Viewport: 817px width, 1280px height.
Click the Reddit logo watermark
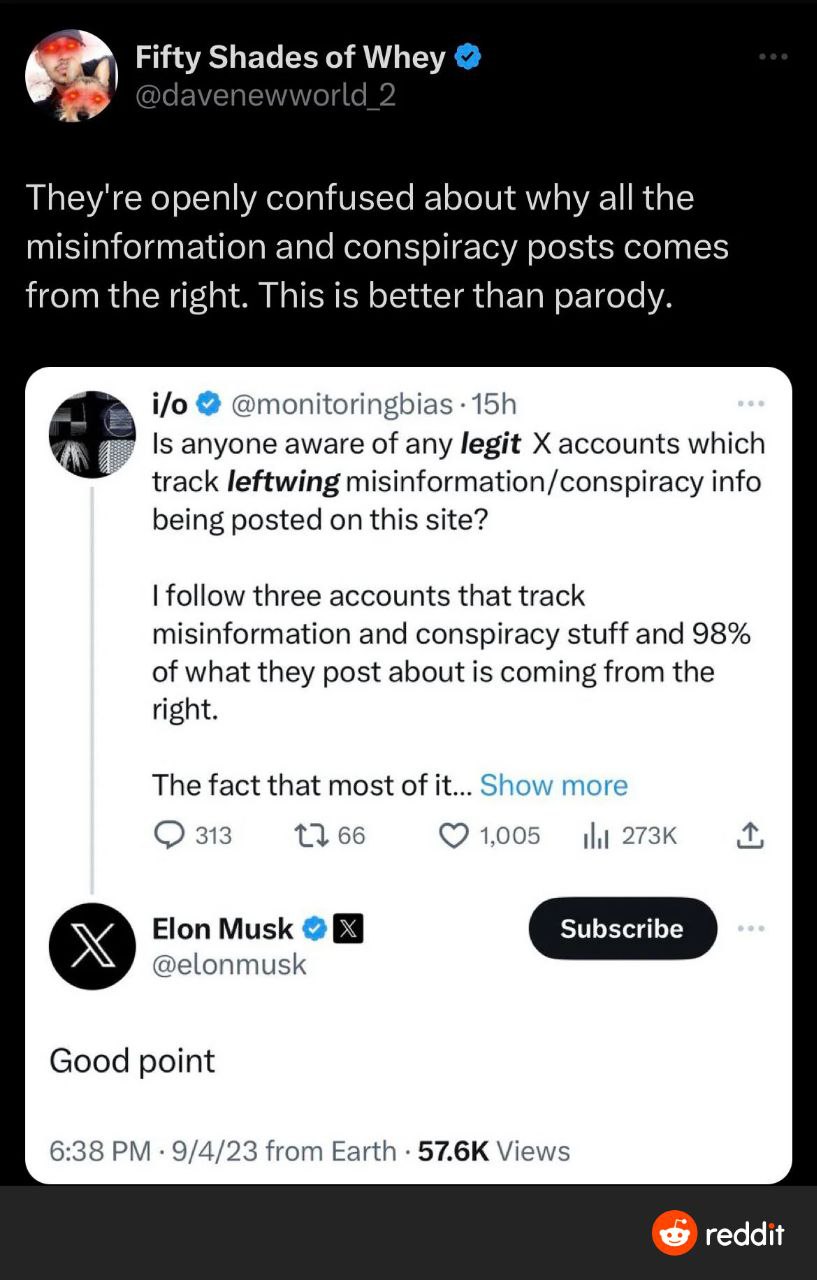[718, 1234]
